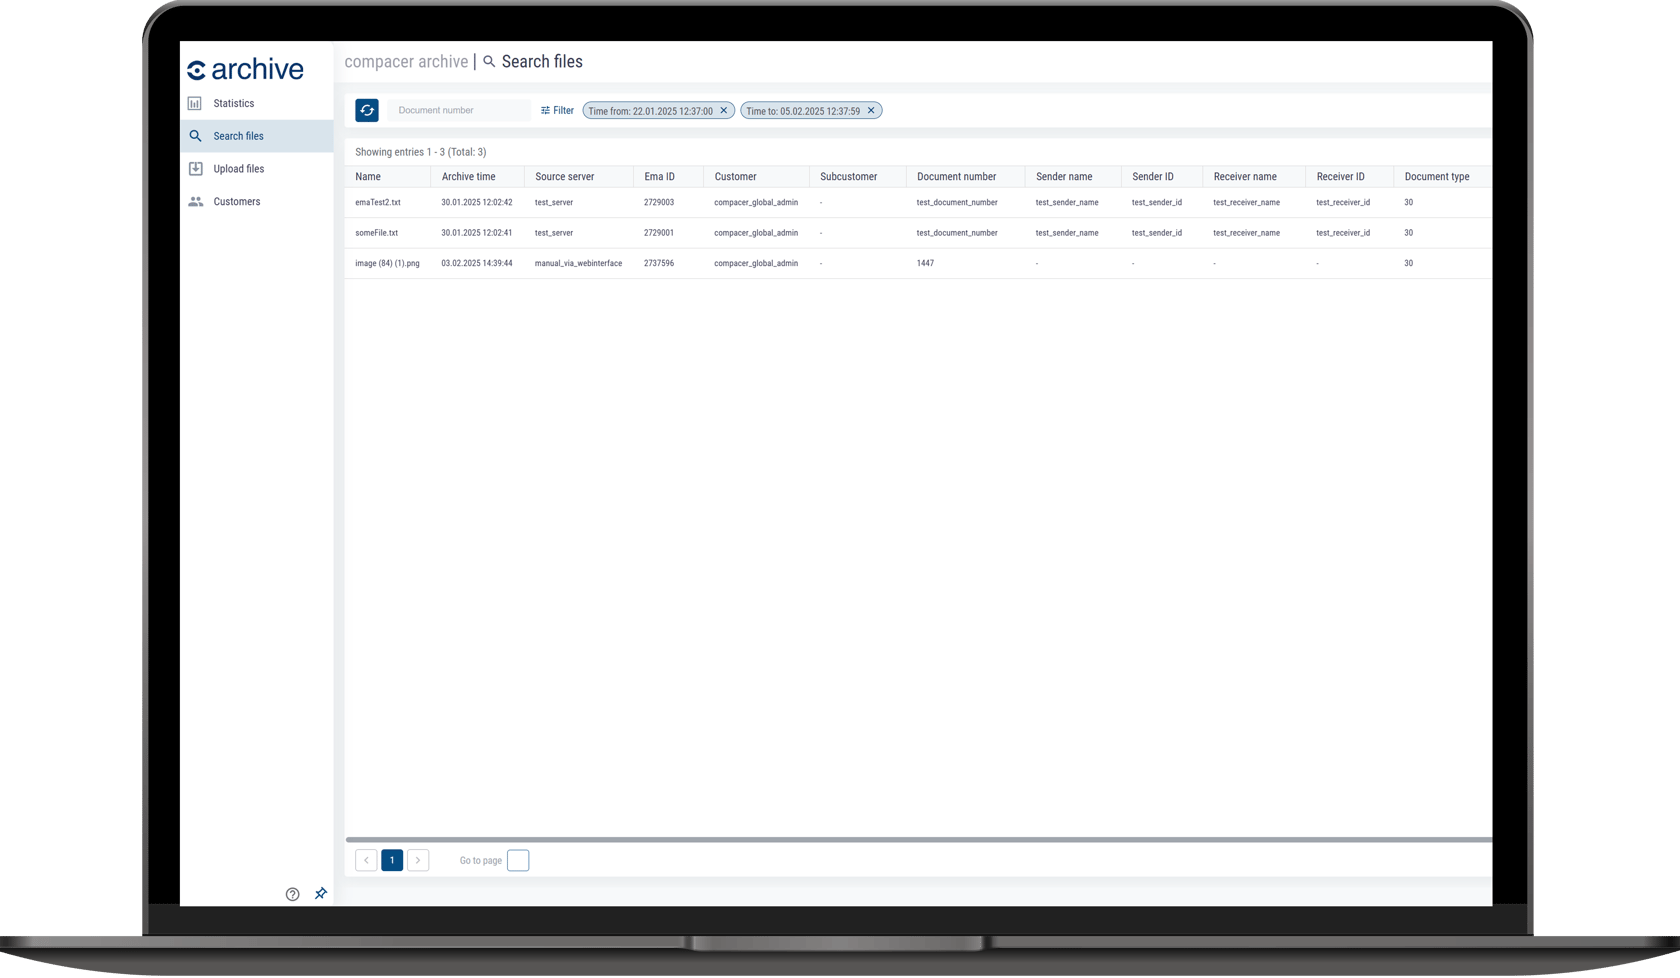Open Customers menu item
Viewport: 1680px width, 978px height.
click(257, 202)
